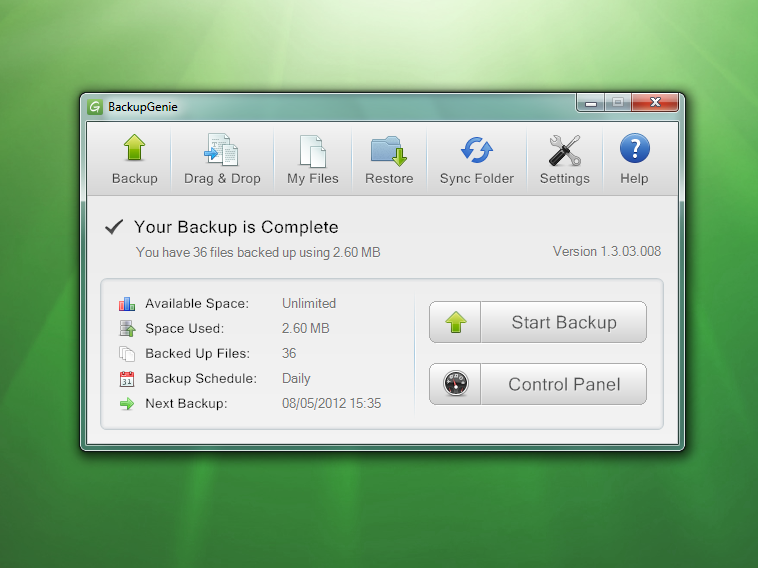The image size is (758, 568).
Task: Click the 'Available Space:' label
Action: [197, 304]
